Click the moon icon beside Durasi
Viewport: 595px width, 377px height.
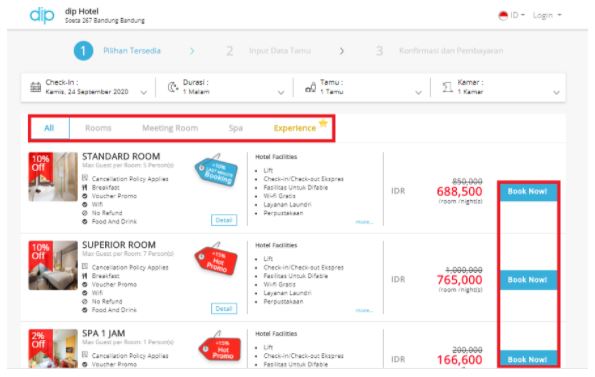point(173,87)
